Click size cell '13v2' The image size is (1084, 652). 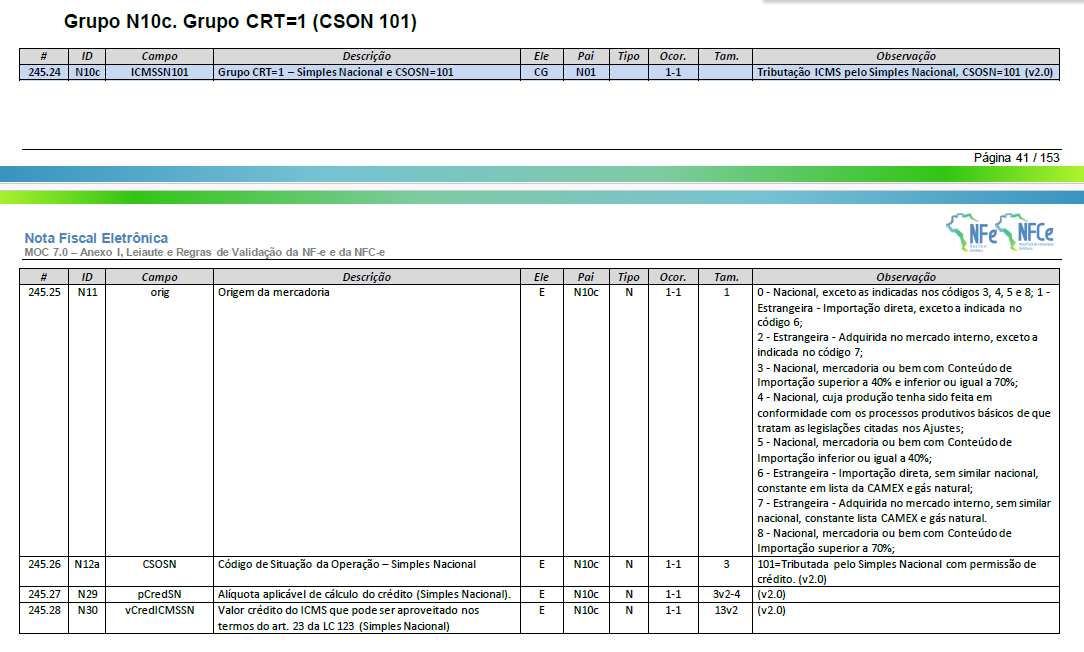pyautogui.click(x=727, y=611)
